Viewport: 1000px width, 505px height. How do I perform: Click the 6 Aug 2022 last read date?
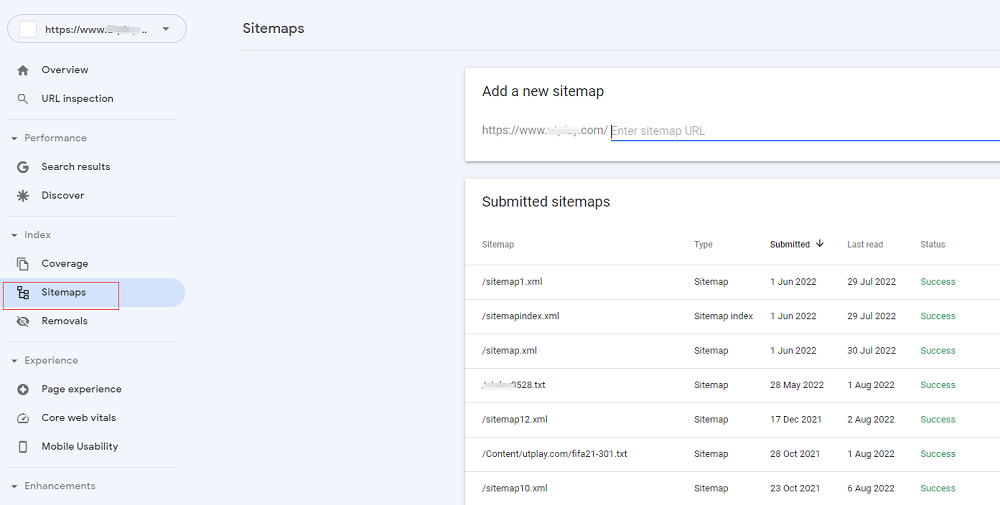[x=871, y=488]
